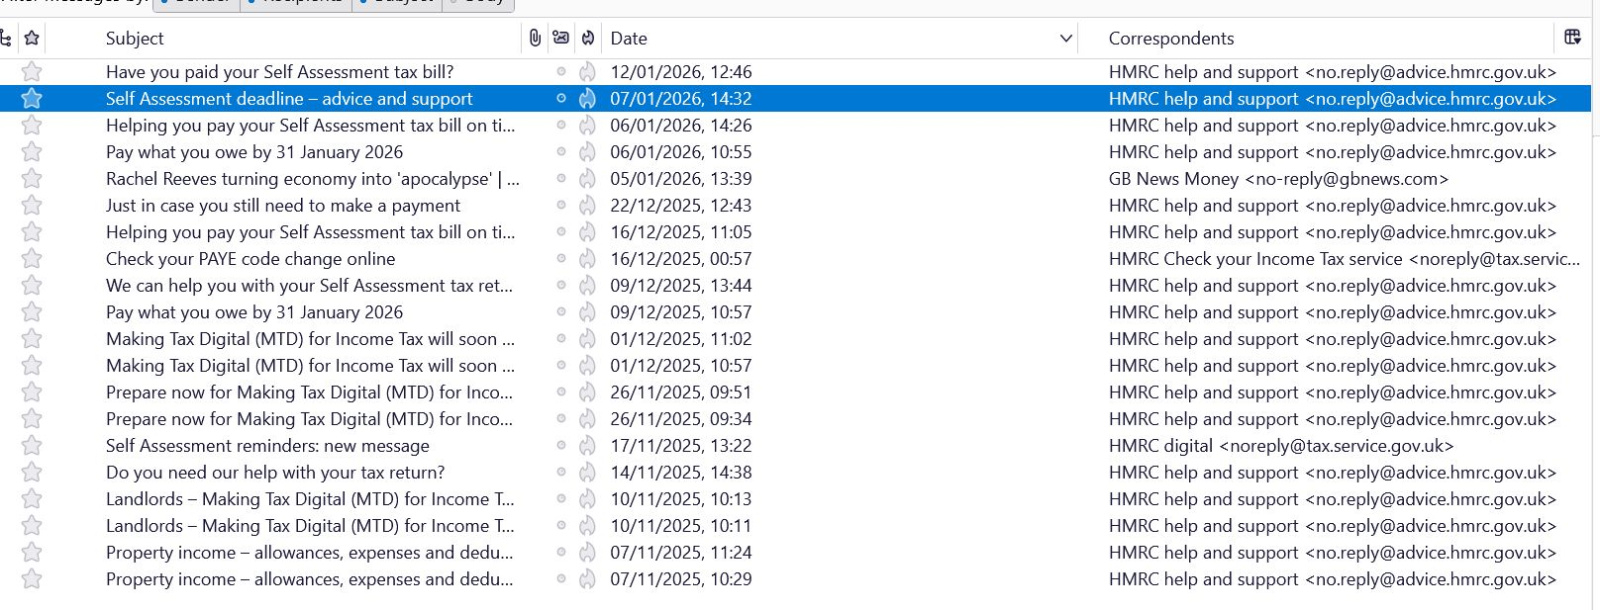Open 'We can help you with your Self Assessment tax ret...'

[x=309, y=285]
